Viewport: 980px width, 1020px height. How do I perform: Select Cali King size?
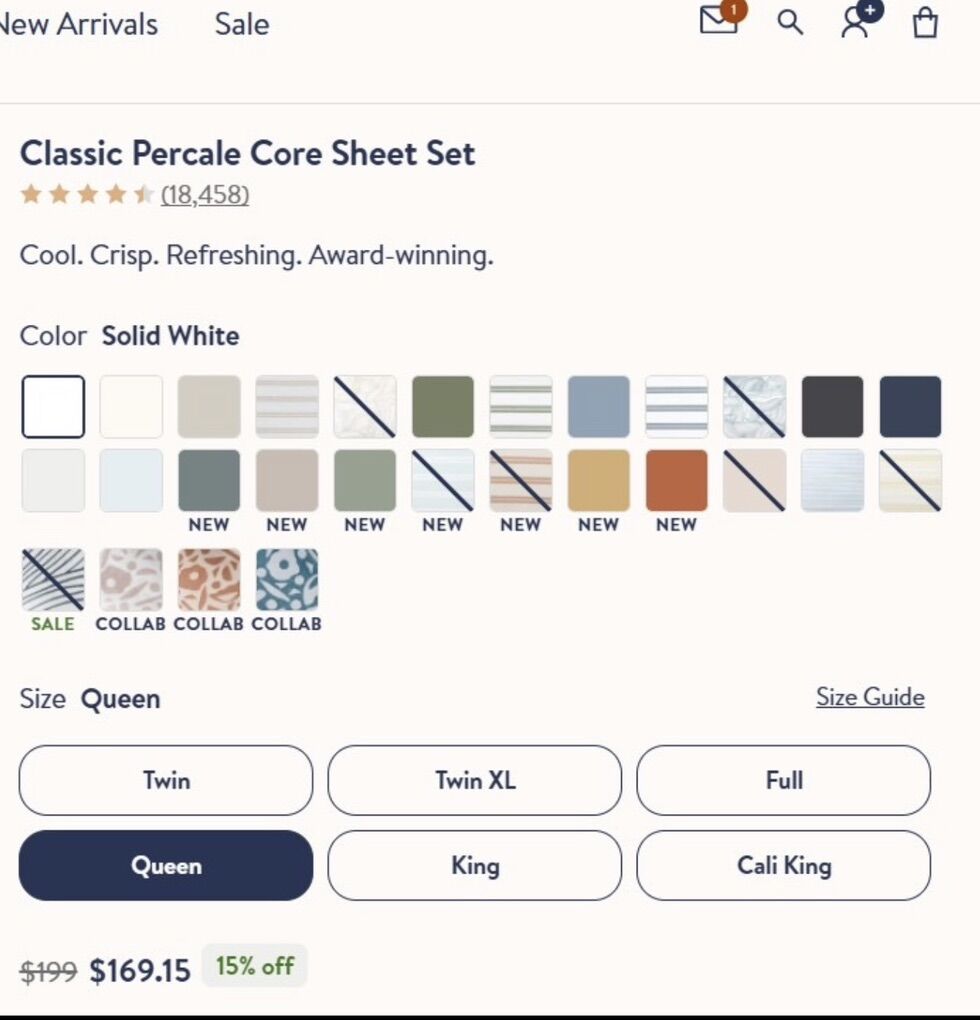click(784, 865)
